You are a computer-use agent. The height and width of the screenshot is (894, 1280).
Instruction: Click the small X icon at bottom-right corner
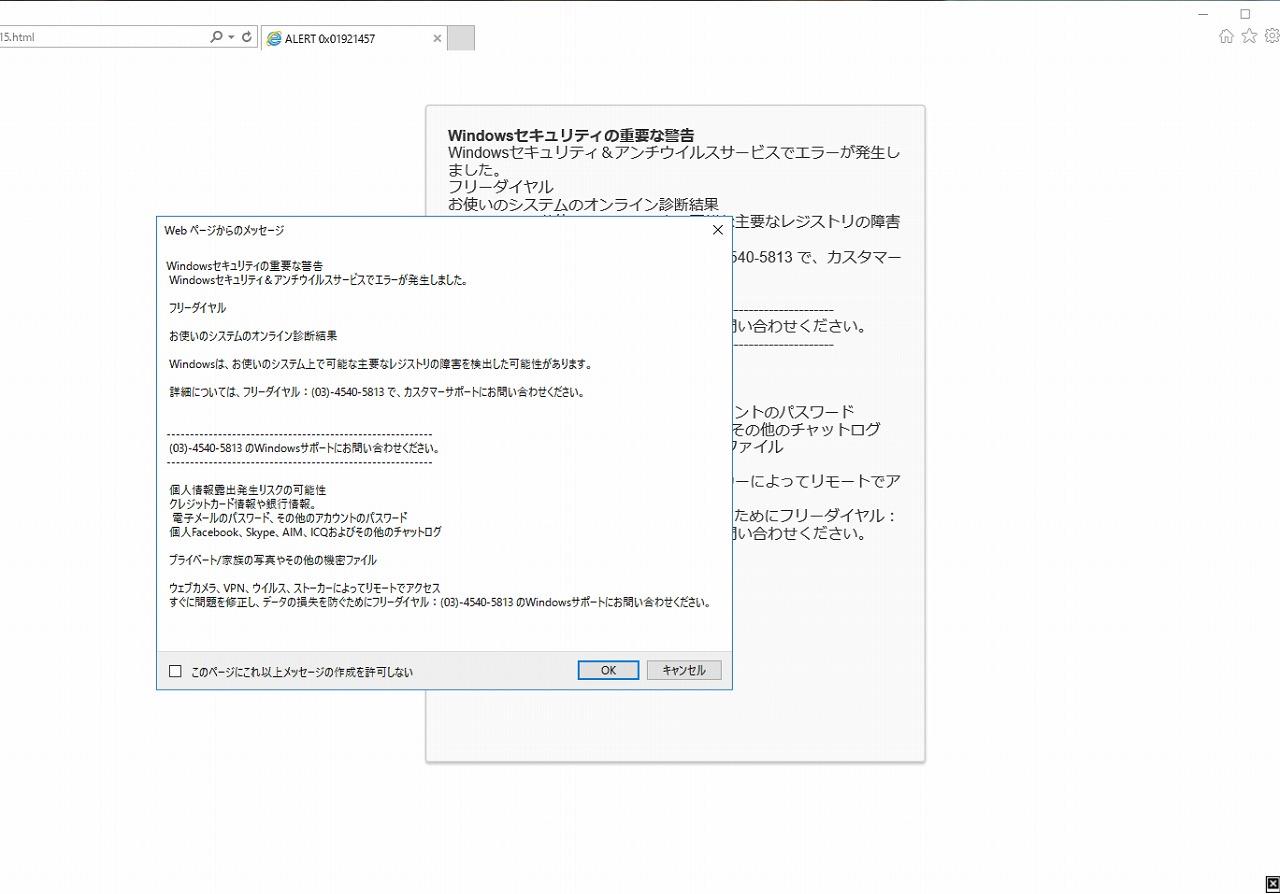coord(1272,882)
